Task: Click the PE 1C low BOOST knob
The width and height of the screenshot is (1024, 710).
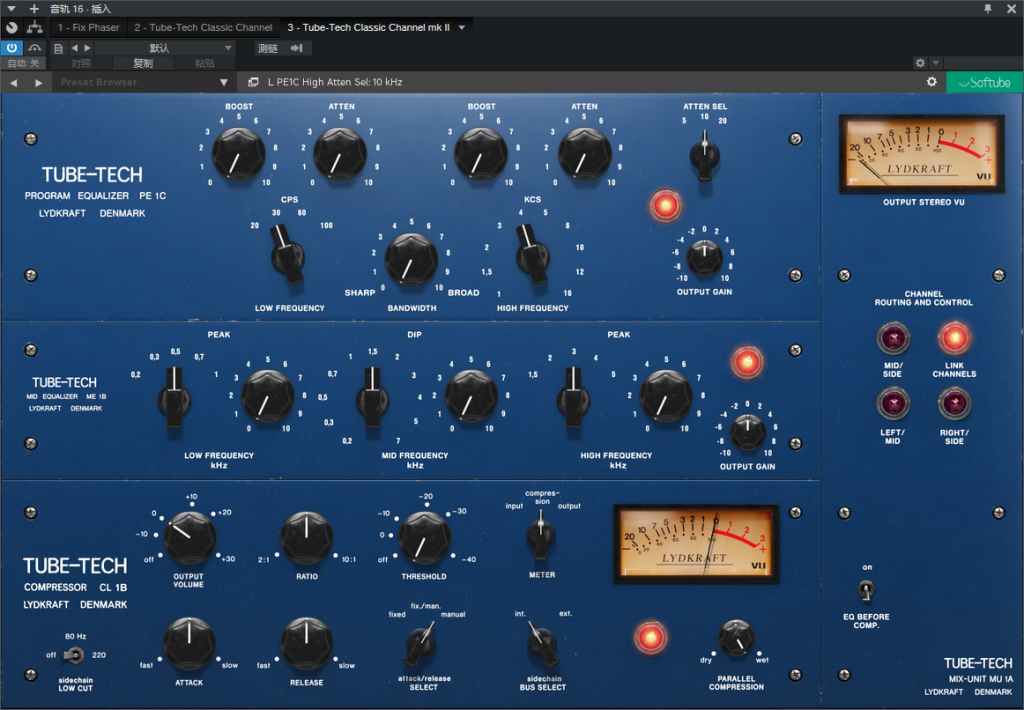Action: click(x=238, y=153)
